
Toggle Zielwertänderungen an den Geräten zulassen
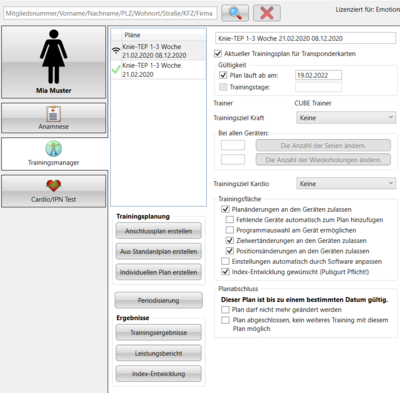tap(230, 240)
